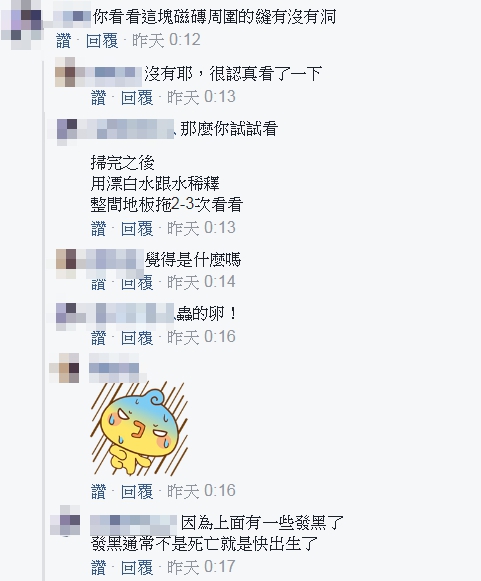
Task: Open timestamp 昨天 0:14
Action: [x=201, y=282]
